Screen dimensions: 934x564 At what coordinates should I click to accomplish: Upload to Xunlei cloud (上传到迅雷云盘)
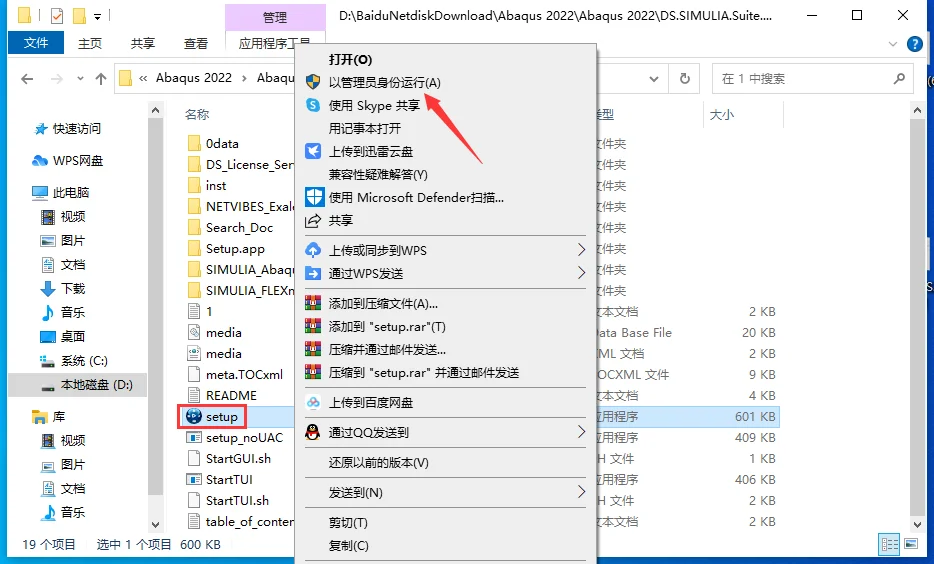371,151
